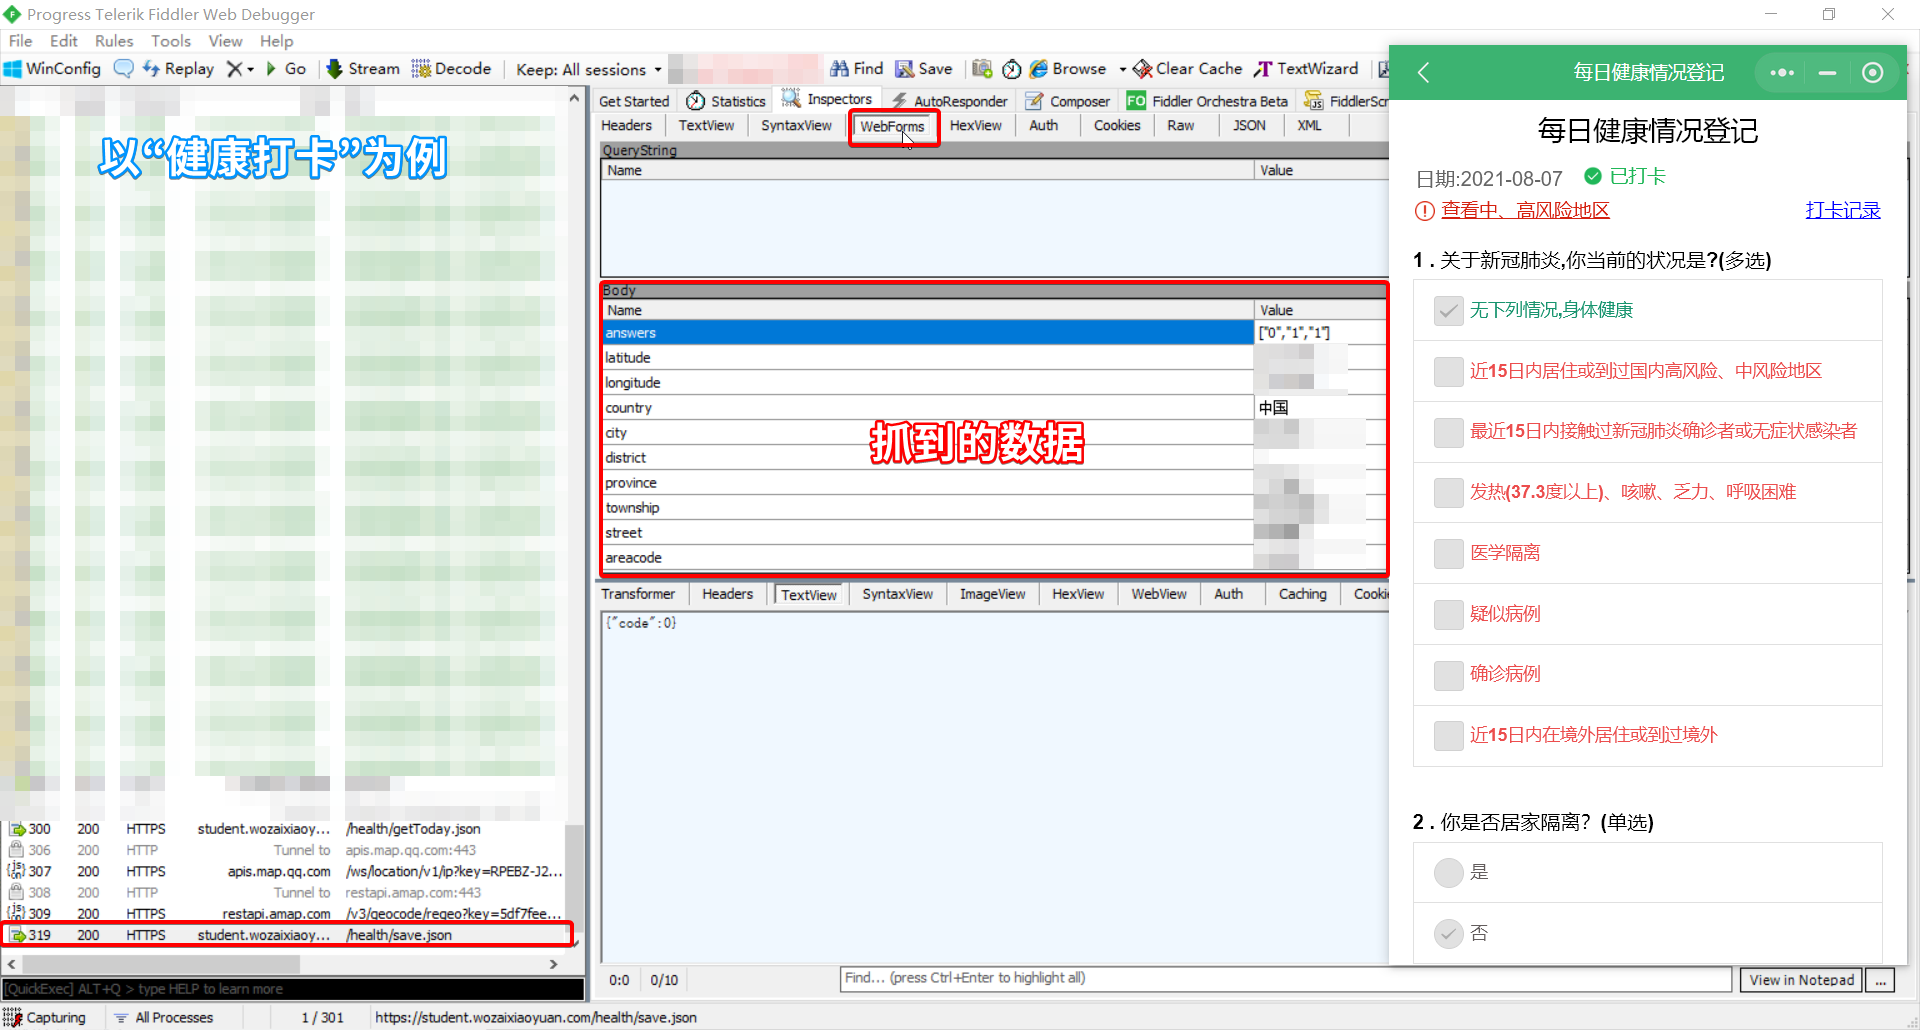Check '近15日内居住或到过国内高风险、中风险地区' option

(x=1448, y=372)
